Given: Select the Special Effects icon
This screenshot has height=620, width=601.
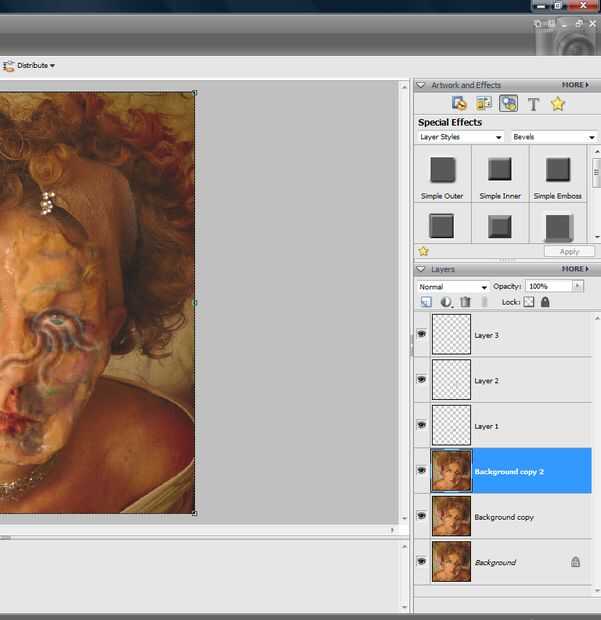Looking at the screenshot, I should [508, 103].
